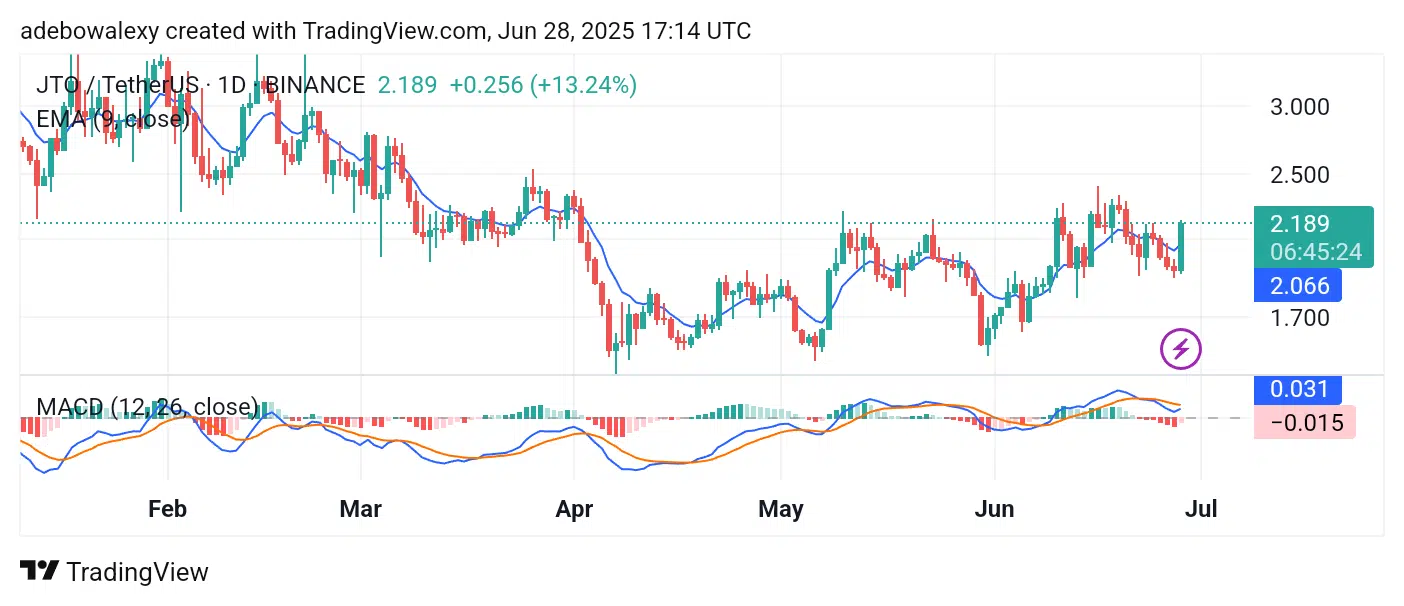Select the MACD (12, 26, close) legend
This screenshot has height=606, width=1404.
147,407
